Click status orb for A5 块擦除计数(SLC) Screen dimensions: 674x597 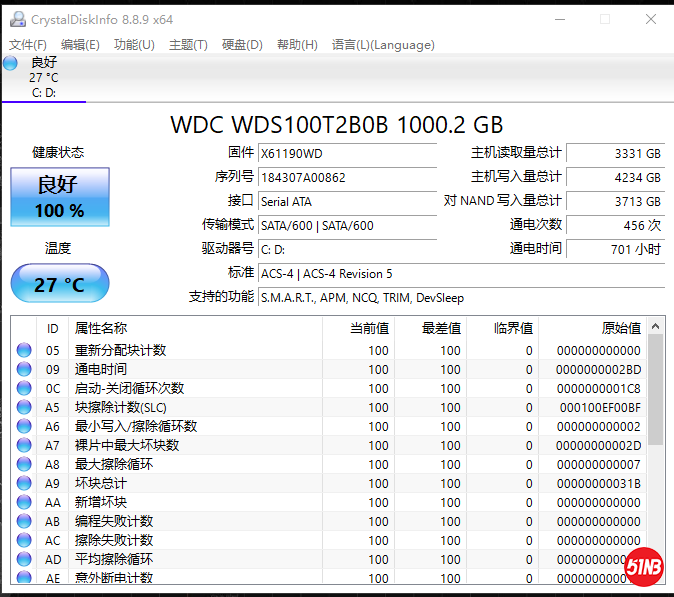tap(24, 408)
